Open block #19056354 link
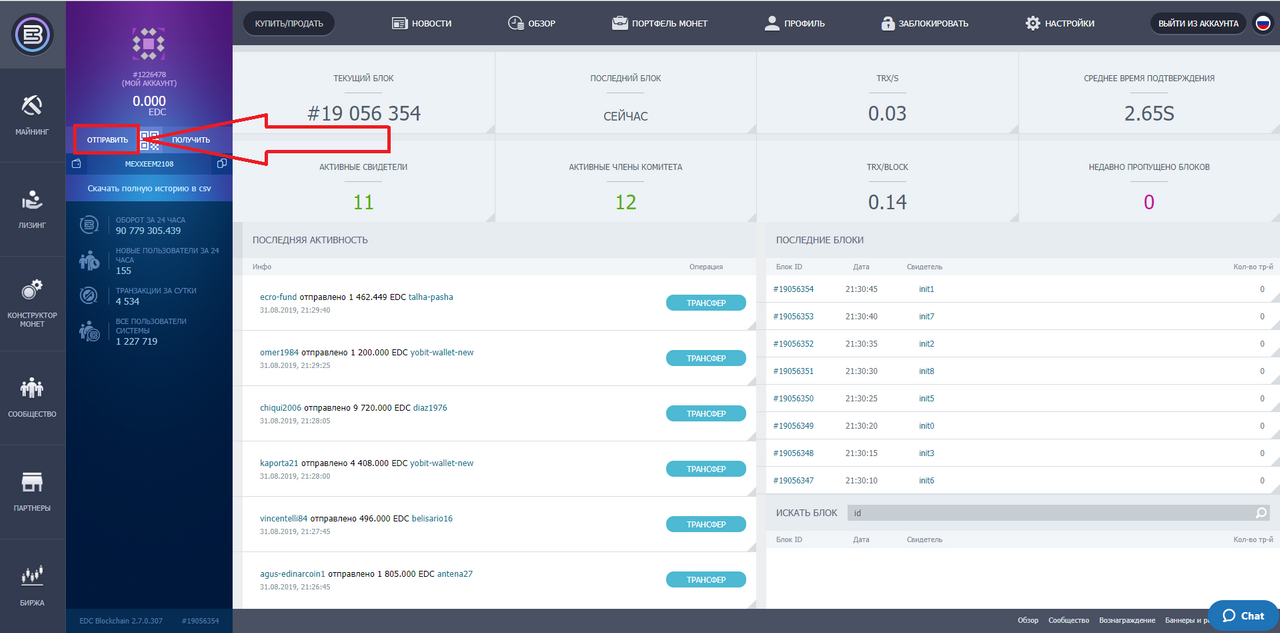The image size is (1280, 633). coord(794,289)
